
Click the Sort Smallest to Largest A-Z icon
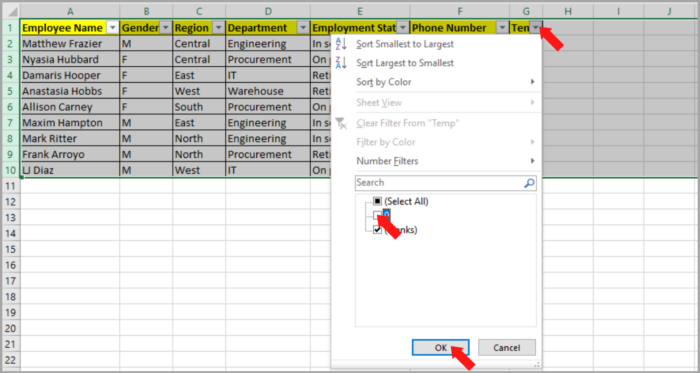341,44
